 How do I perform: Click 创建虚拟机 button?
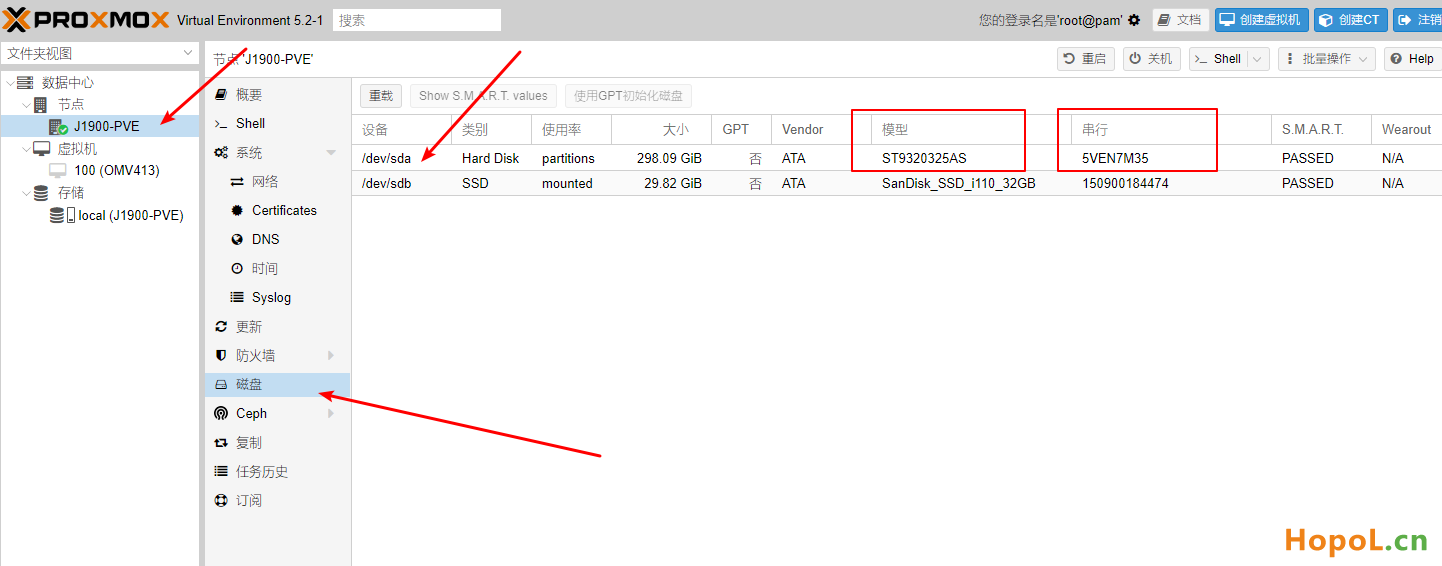(x=1261, y=20)
